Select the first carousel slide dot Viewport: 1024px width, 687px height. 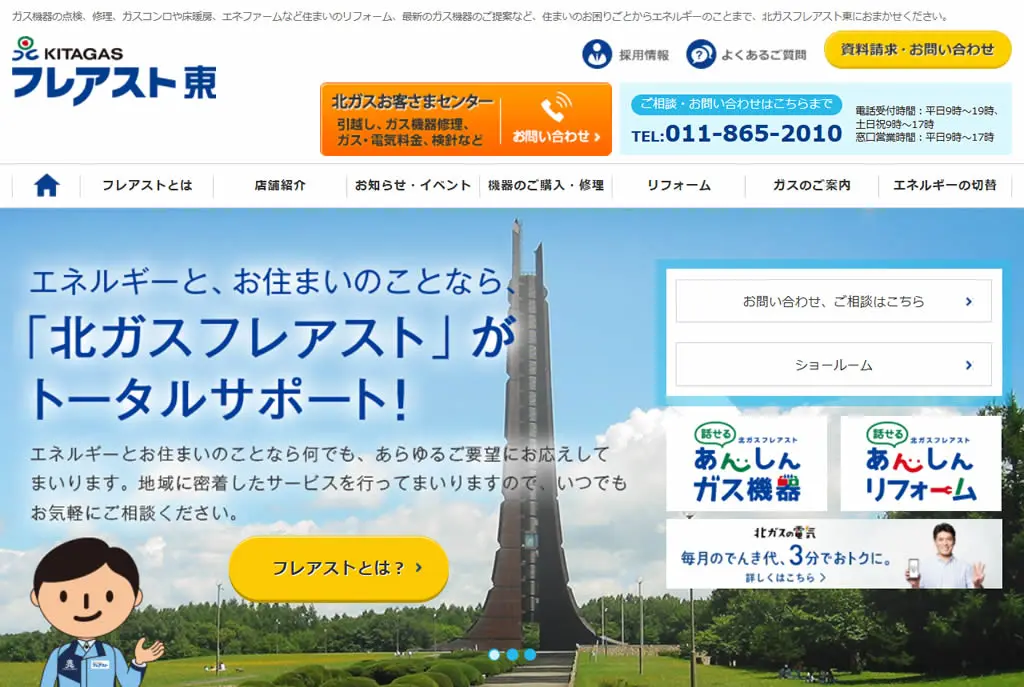(494, 654)
